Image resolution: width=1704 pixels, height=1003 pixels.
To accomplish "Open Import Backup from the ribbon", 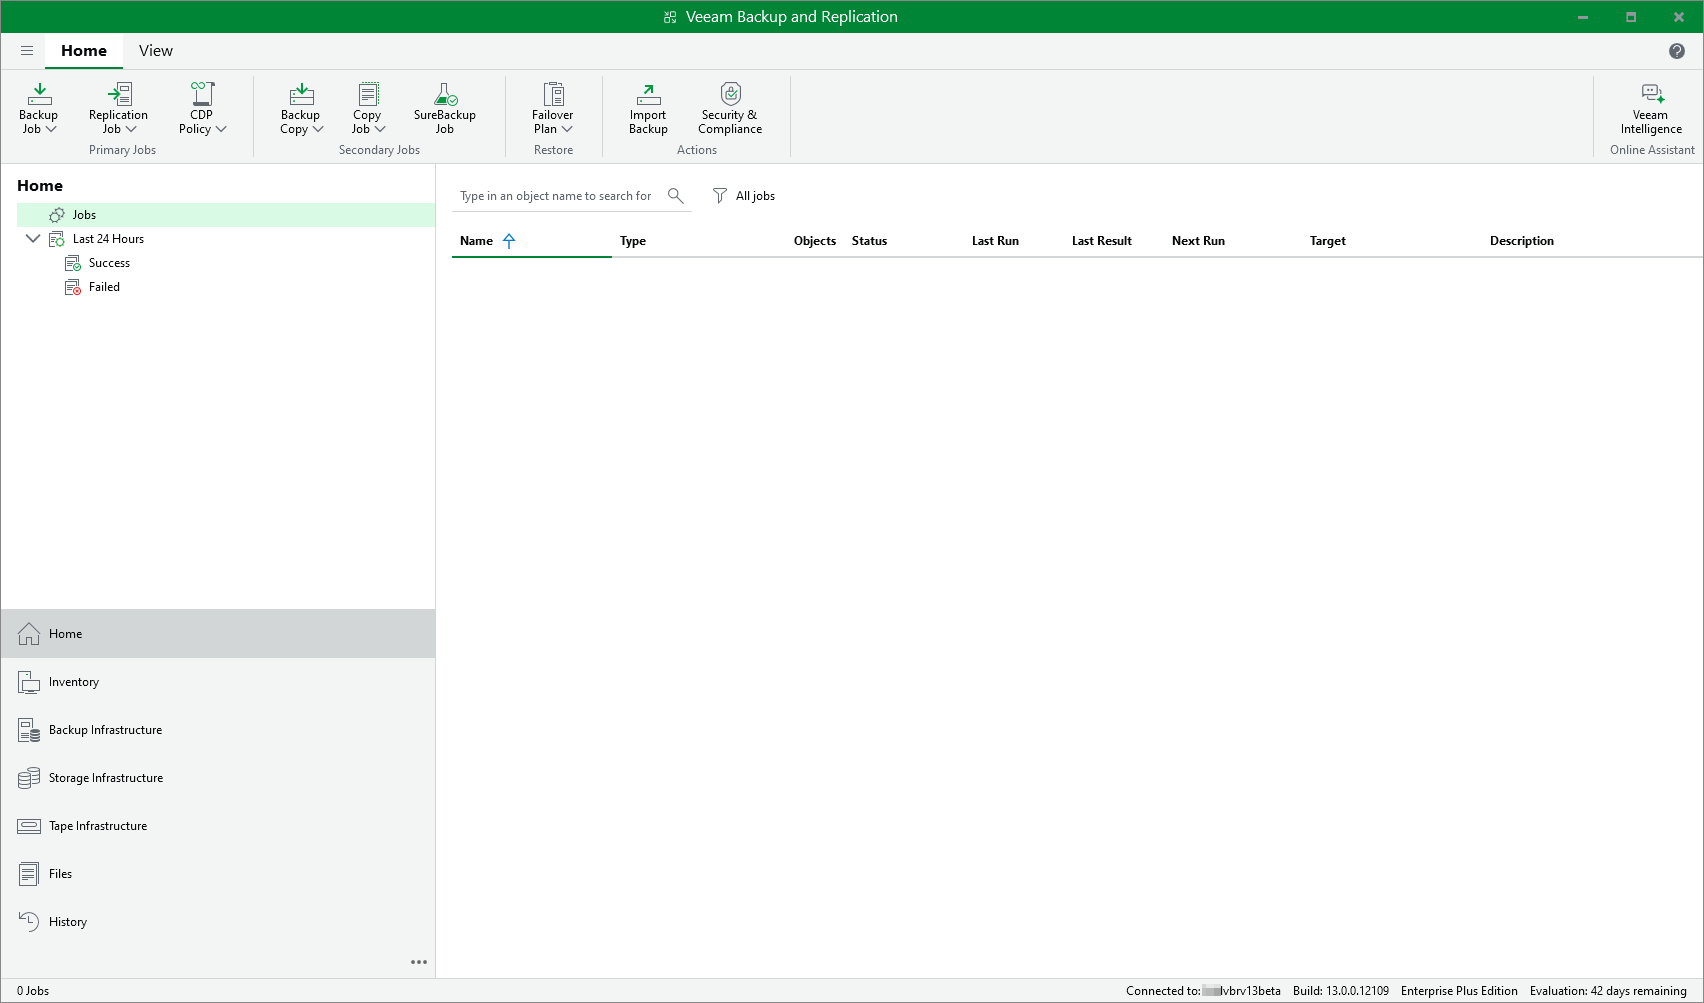I will pyautogui.click(x=648, y=108).
